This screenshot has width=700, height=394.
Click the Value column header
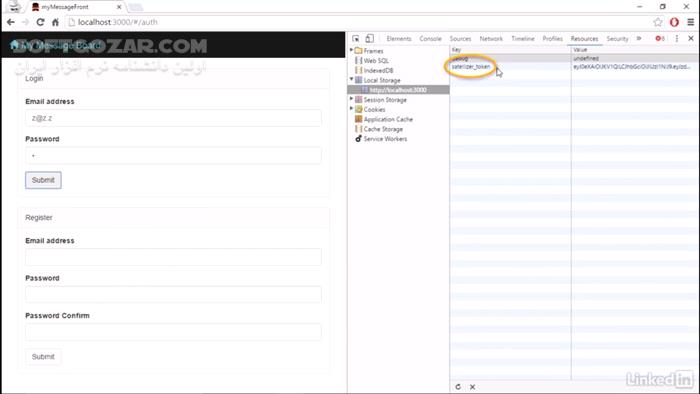click(x=635, y=50)
